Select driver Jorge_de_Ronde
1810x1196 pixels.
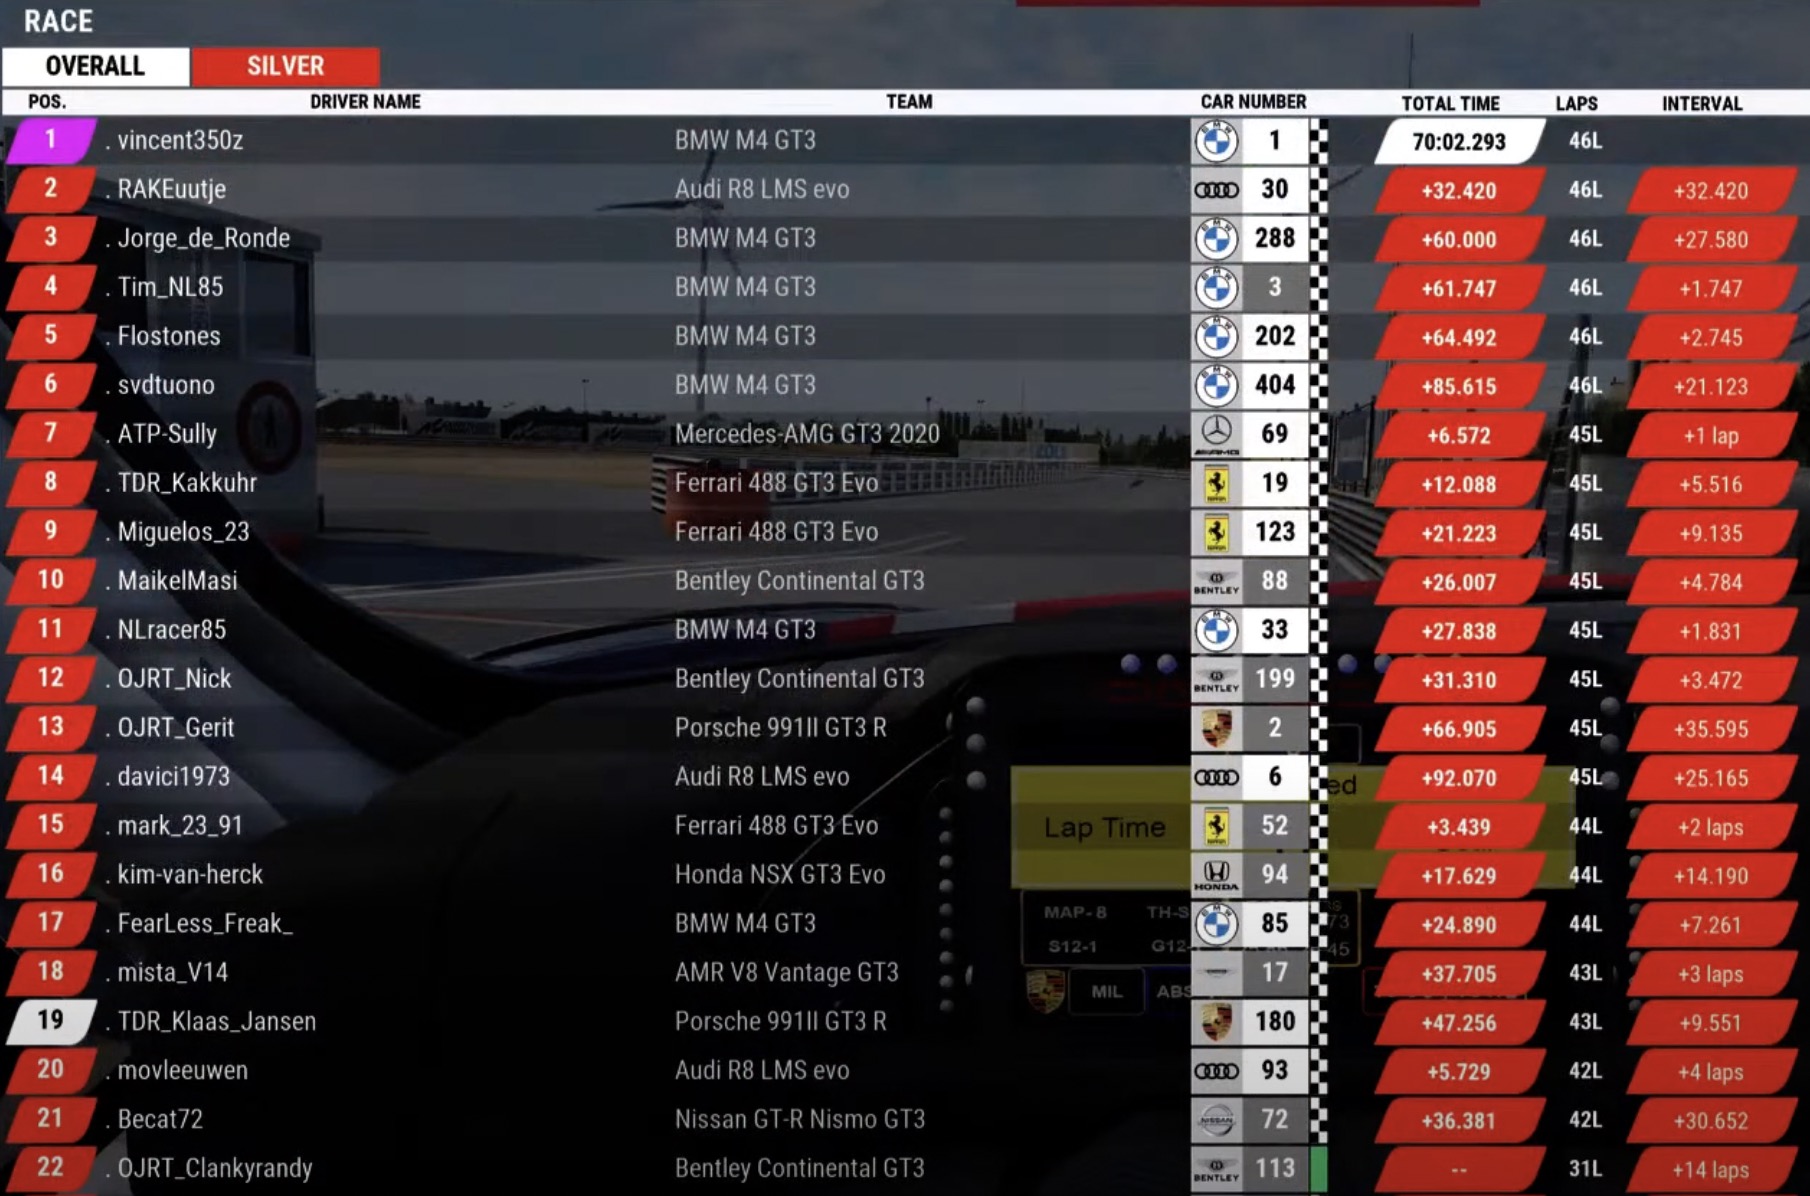coord(203,239)
